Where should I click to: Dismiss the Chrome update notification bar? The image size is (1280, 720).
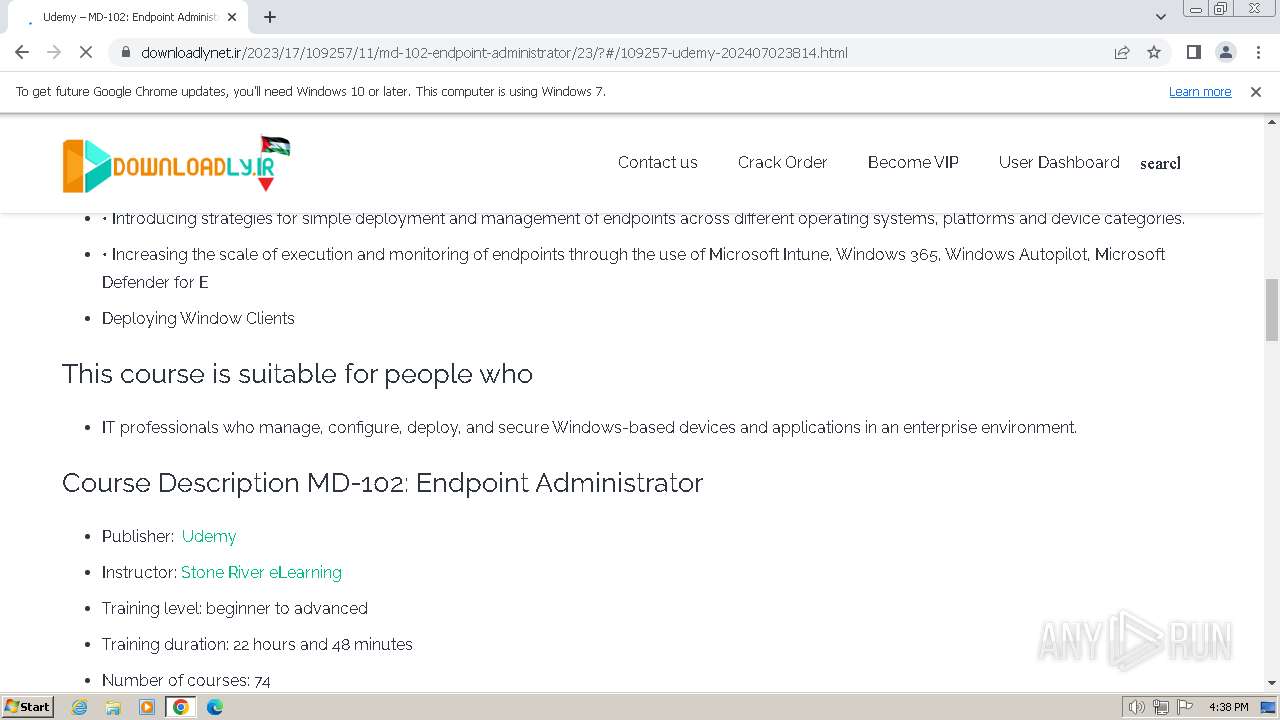coord(1256,91)
